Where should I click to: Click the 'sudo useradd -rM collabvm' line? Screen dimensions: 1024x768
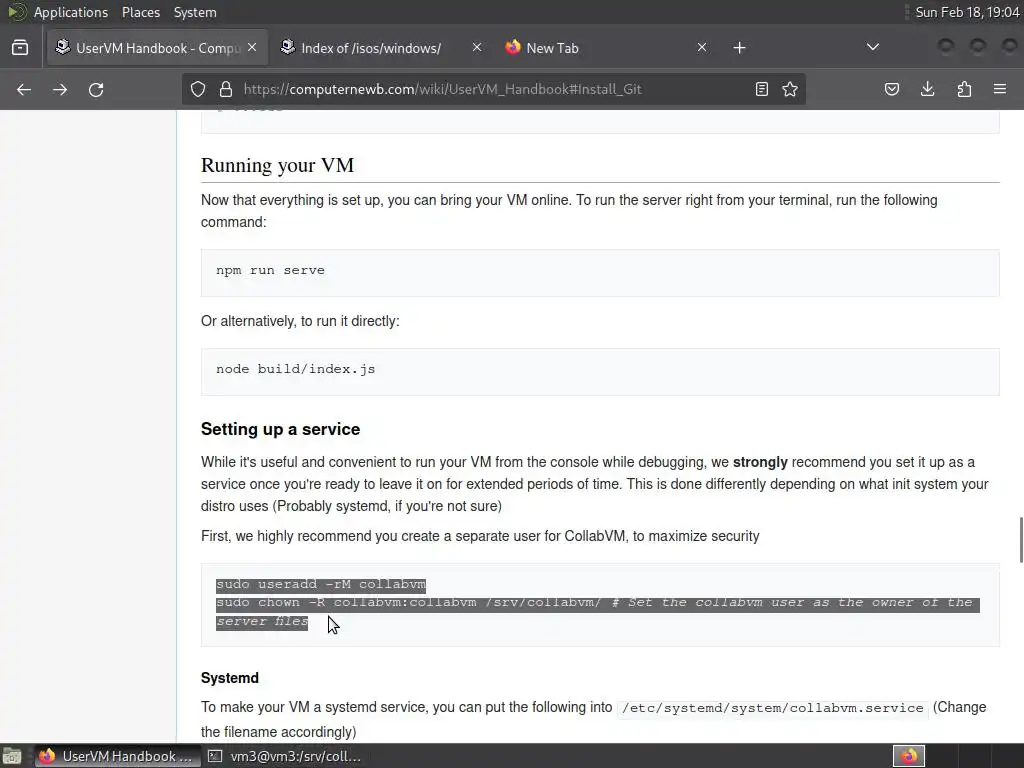pyautogui.click(x=321, y=584)
